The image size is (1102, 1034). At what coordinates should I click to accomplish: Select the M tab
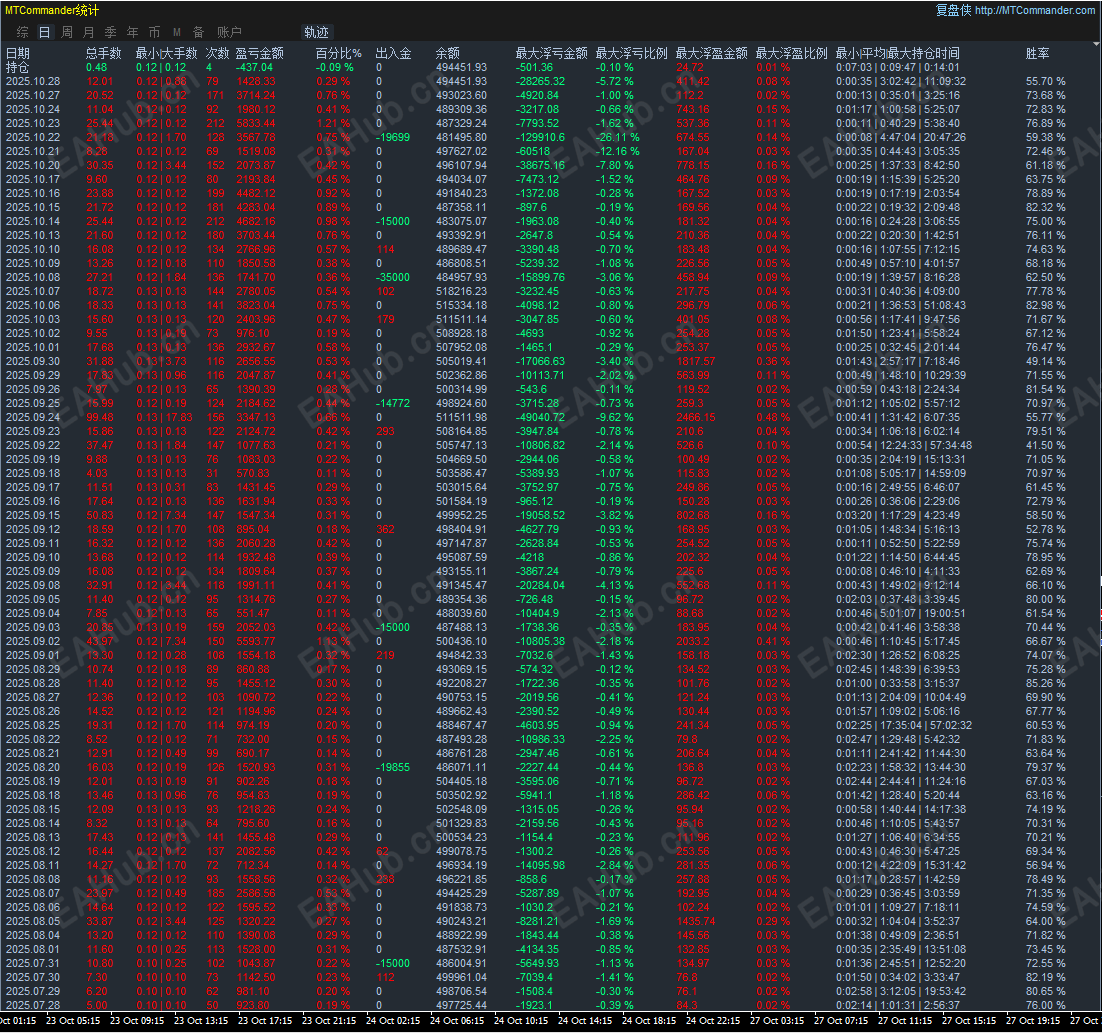click(176, 32)
